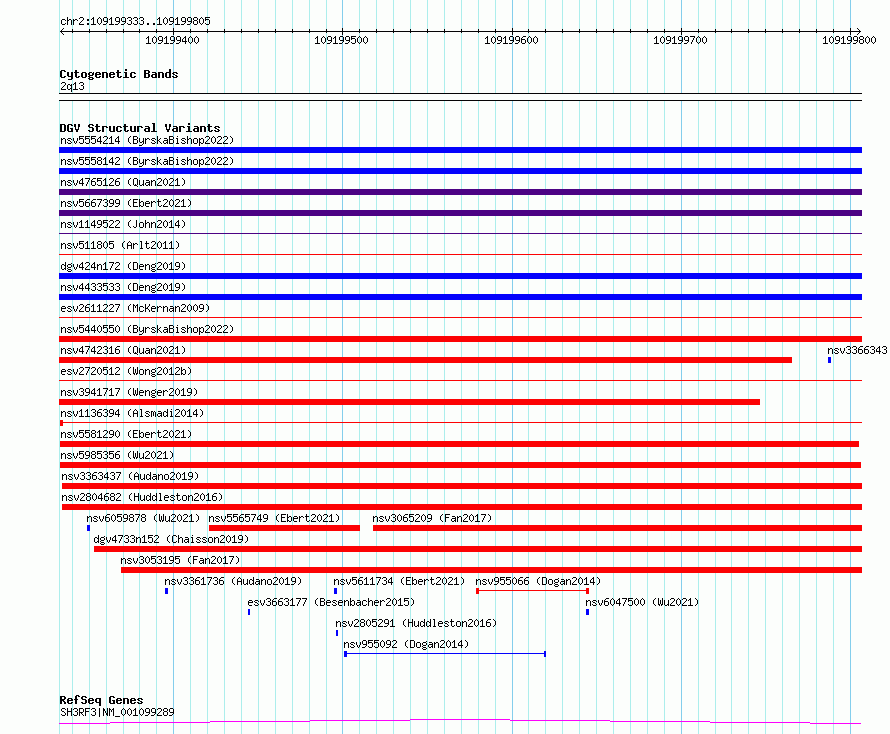Click the small blue marker under nsv6059878

89,529
